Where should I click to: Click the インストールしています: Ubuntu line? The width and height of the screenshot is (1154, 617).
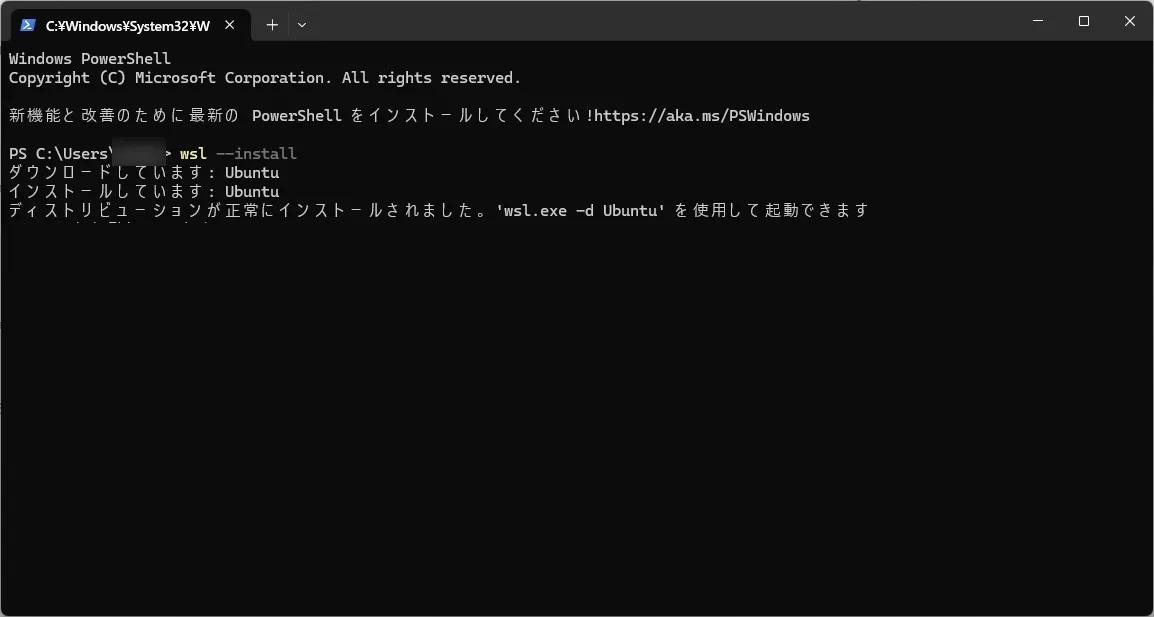pos(144,191)
